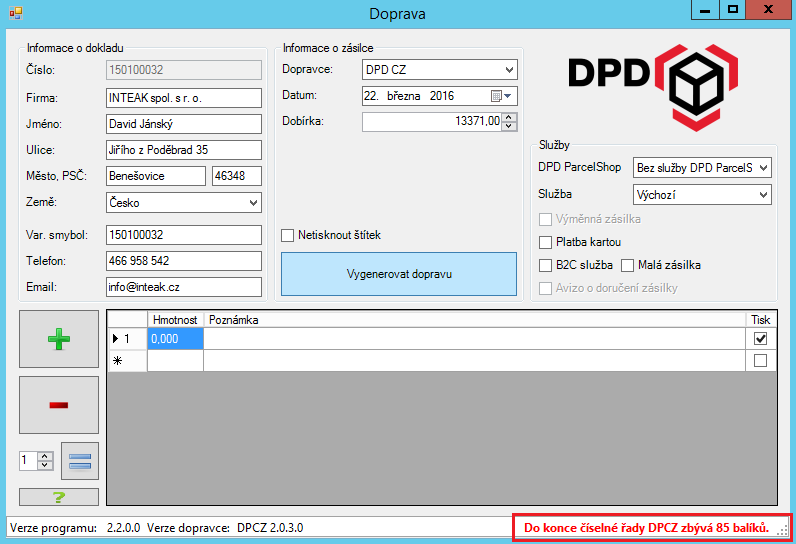This screenshot has height=544, width=796.
Task: Click the year 2016 in Datum field
Action: tap(442, 96)
